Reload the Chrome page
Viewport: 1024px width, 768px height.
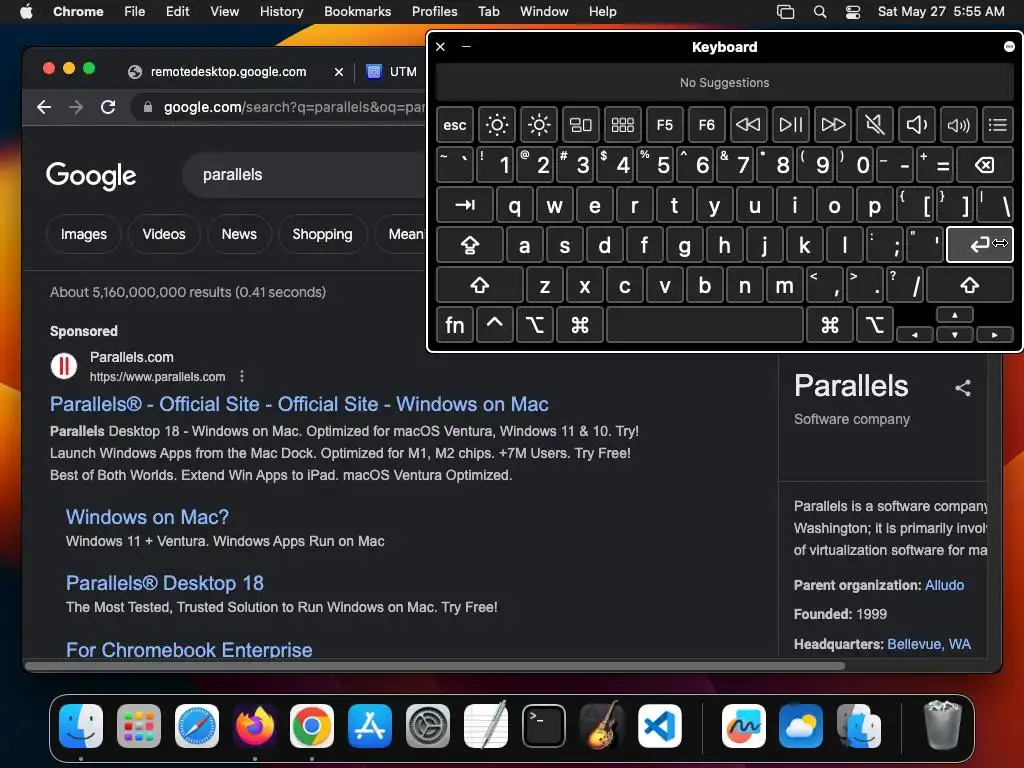(108, 107)
